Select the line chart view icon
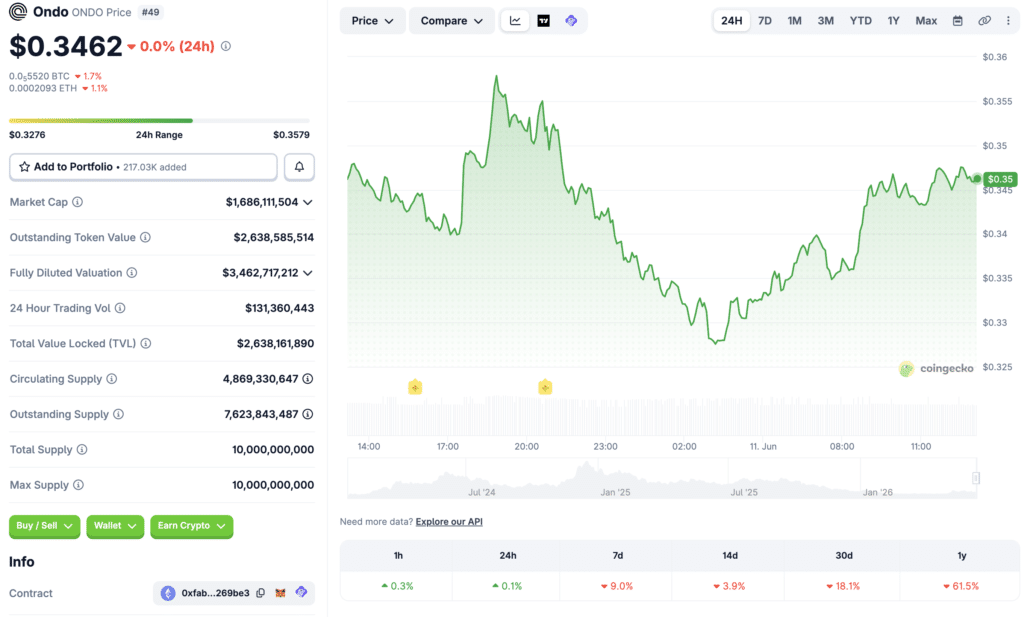The width and height of the screenshot is (1024, 617). coord(515,21)
